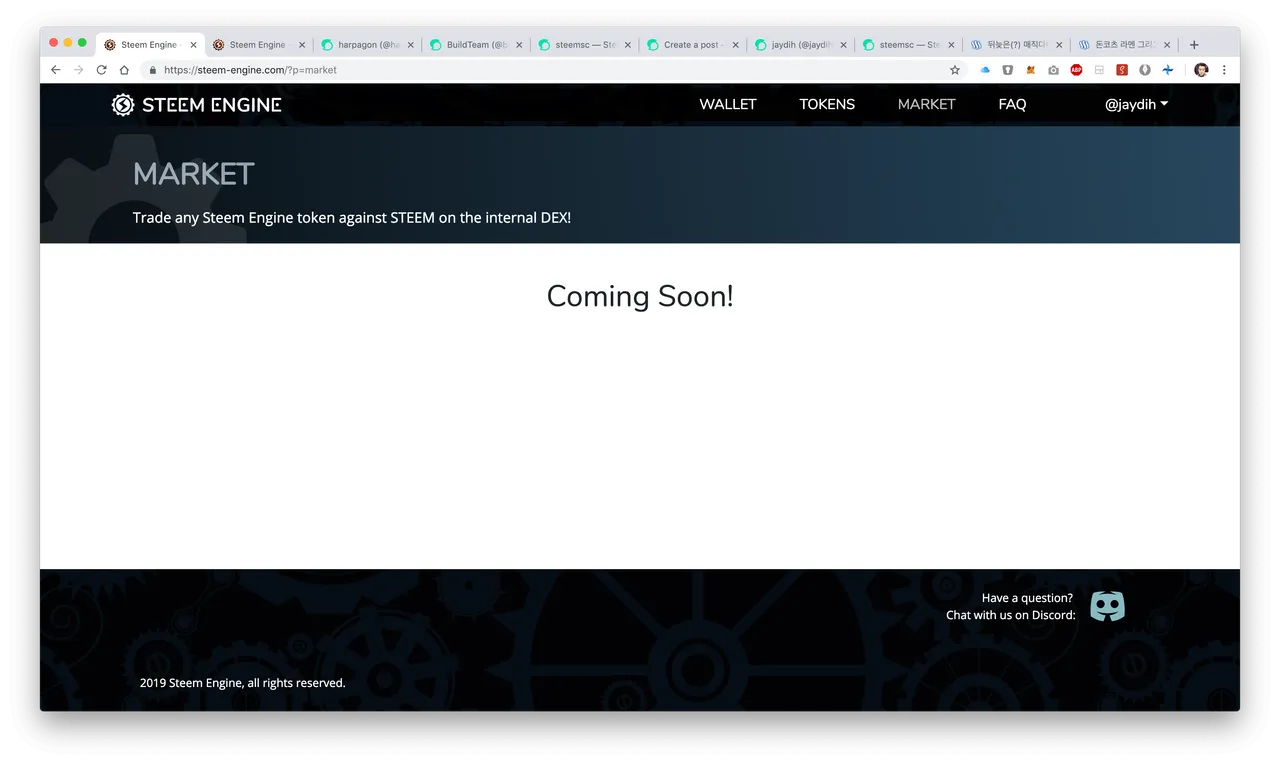Viewport: 1280px width, 764px height.
Task: Open the Discord chat icon in footer
Action: pyautogui.click(x=1107, y=606)
